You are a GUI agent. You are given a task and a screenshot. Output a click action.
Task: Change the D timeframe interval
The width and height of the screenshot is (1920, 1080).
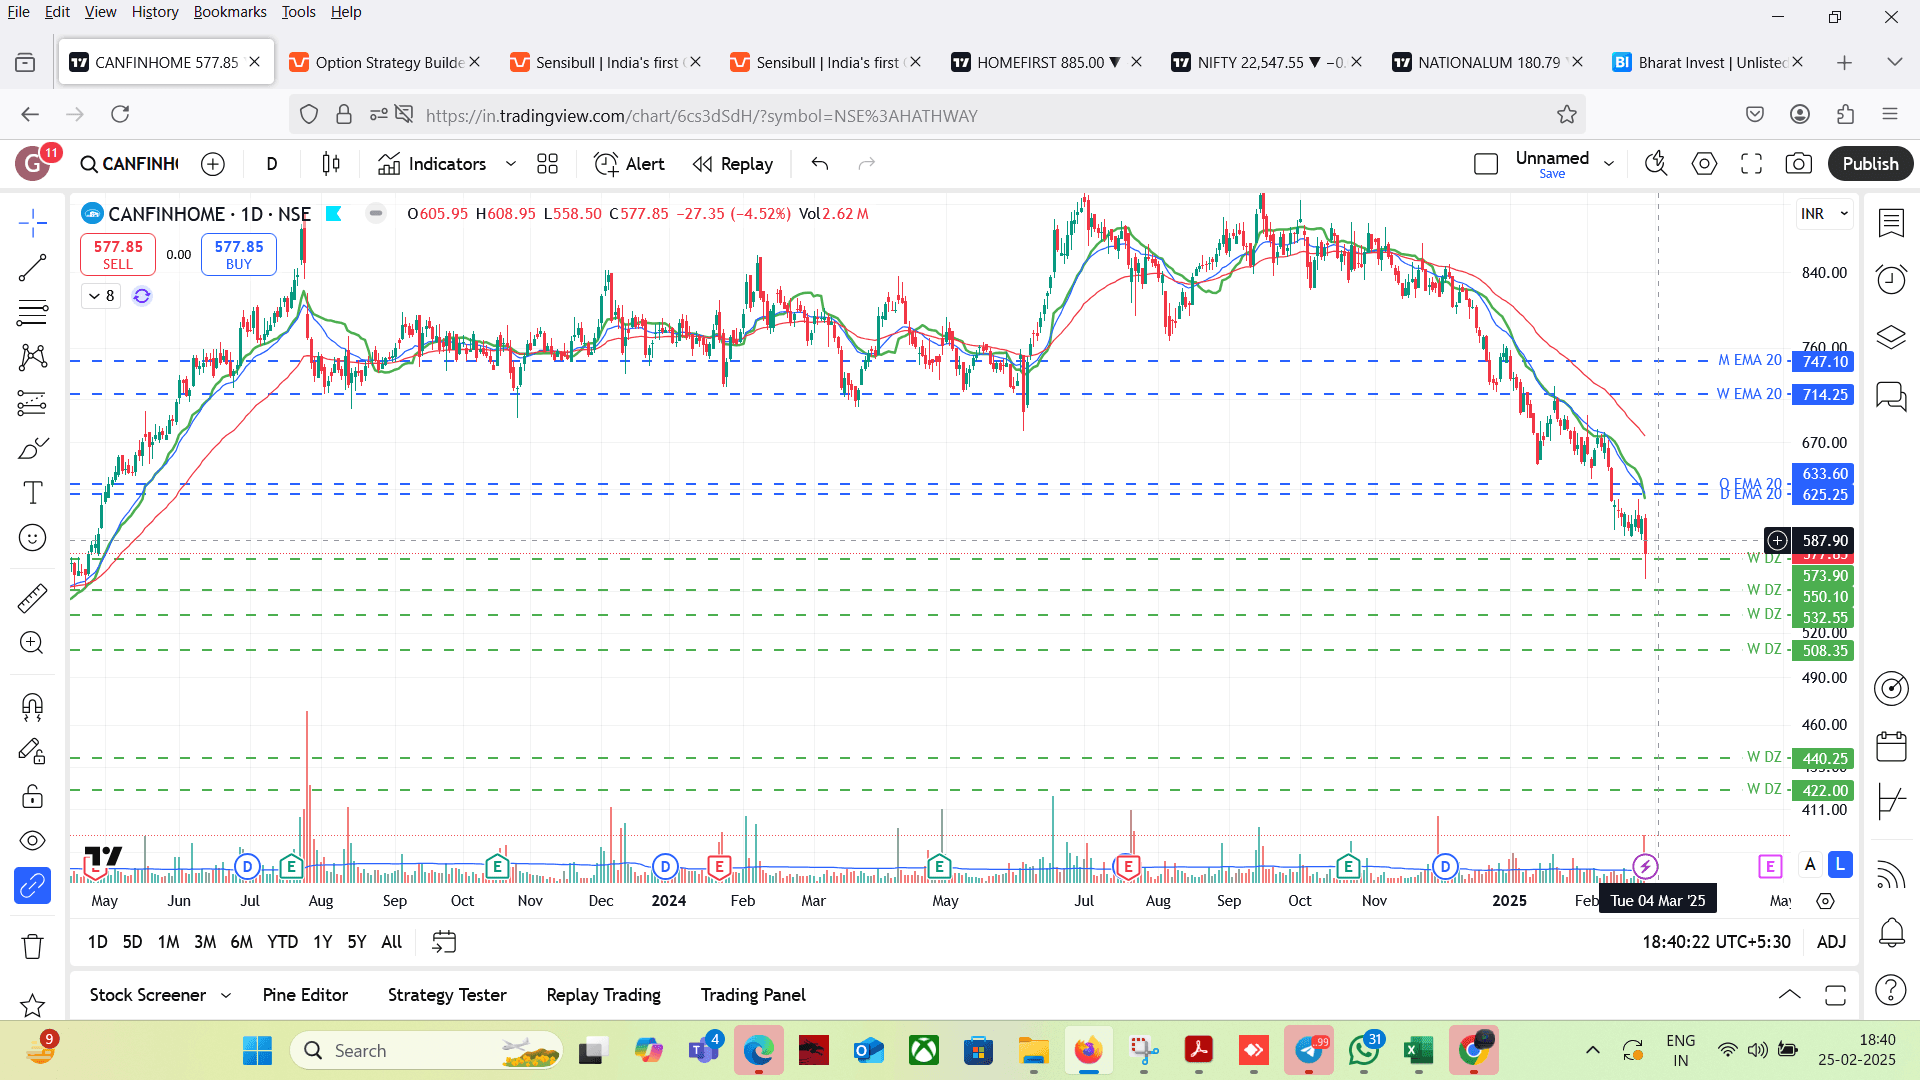(x=272, y=164)
